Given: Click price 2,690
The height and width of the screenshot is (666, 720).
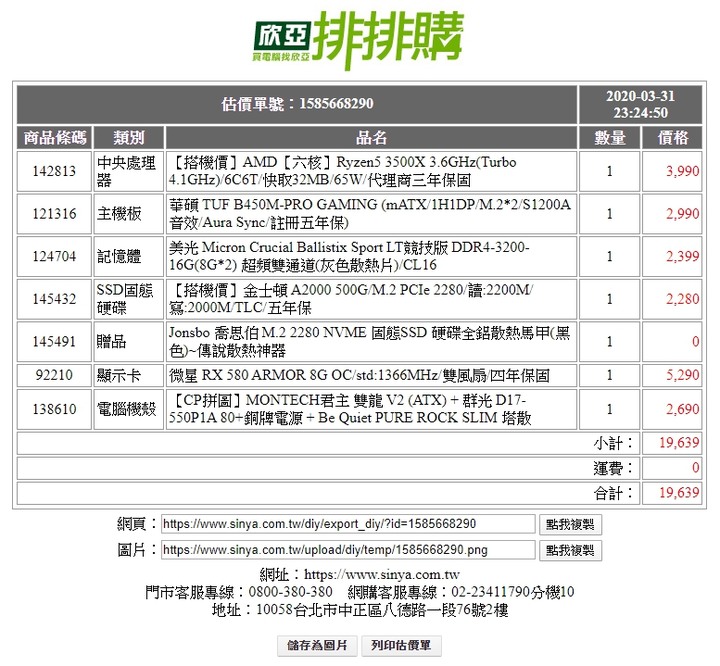Looking at the screenshot, I should click(x=682, y=409).
